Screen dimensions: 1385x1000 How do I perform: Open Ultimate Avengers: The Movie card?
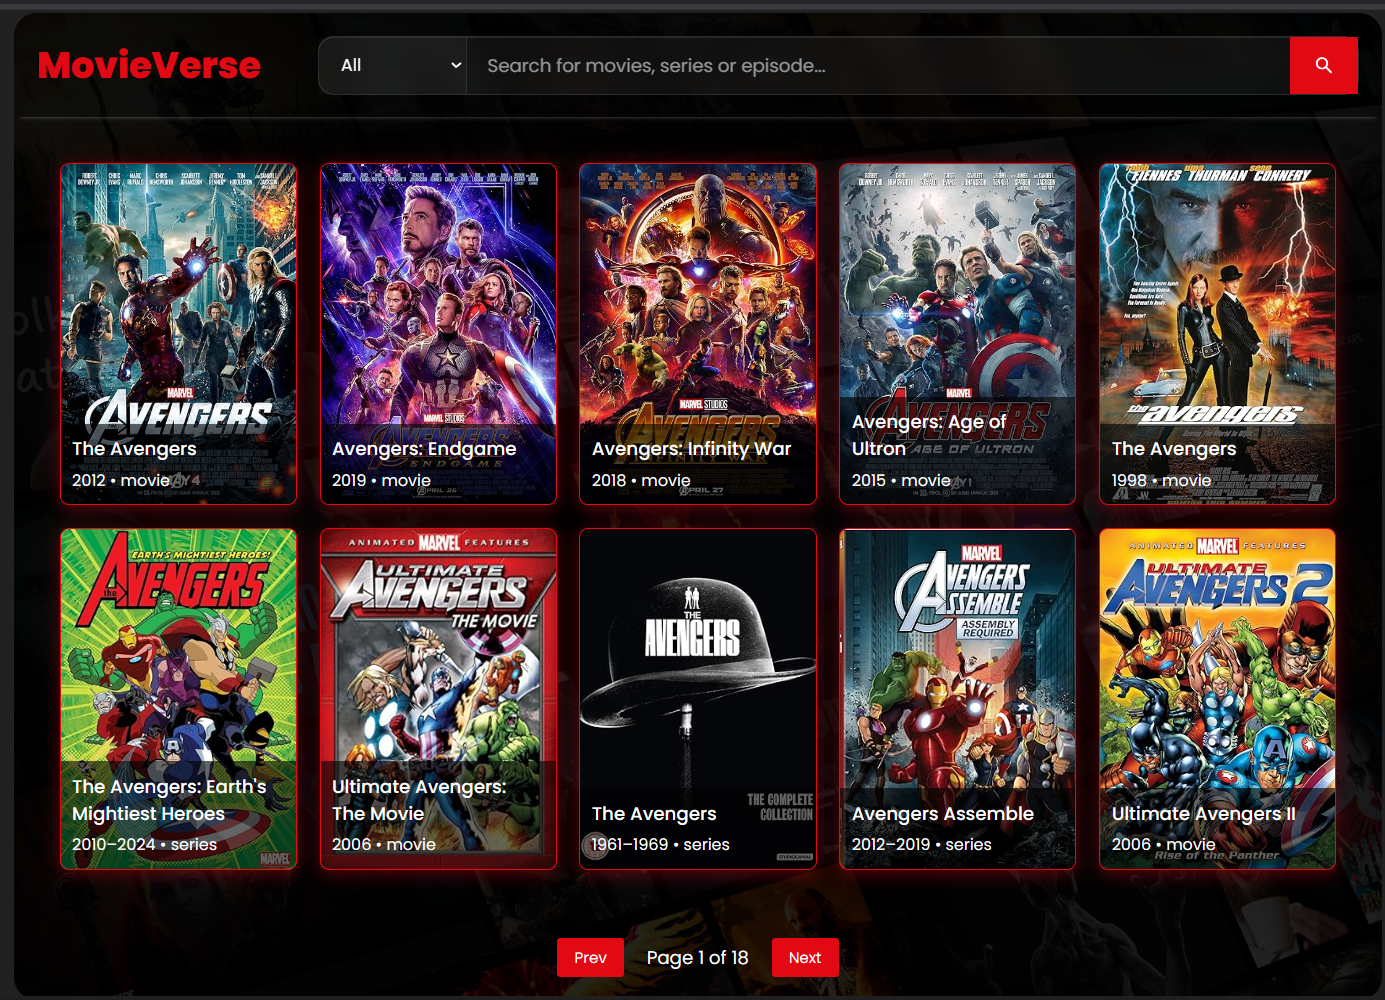(438, 699)
